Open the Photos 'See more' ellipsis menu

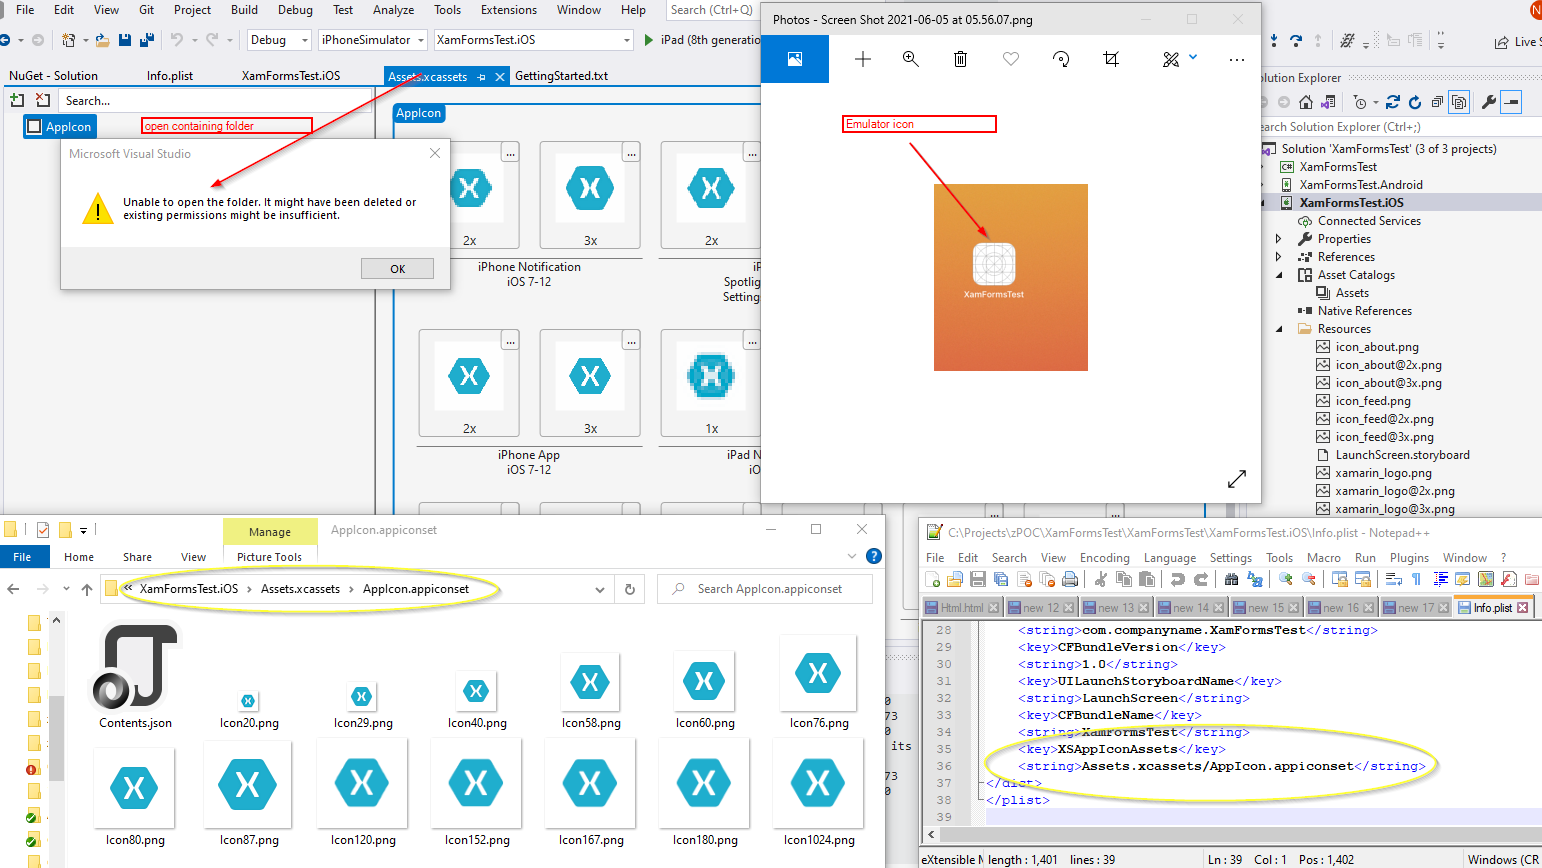click(1237, 59)
